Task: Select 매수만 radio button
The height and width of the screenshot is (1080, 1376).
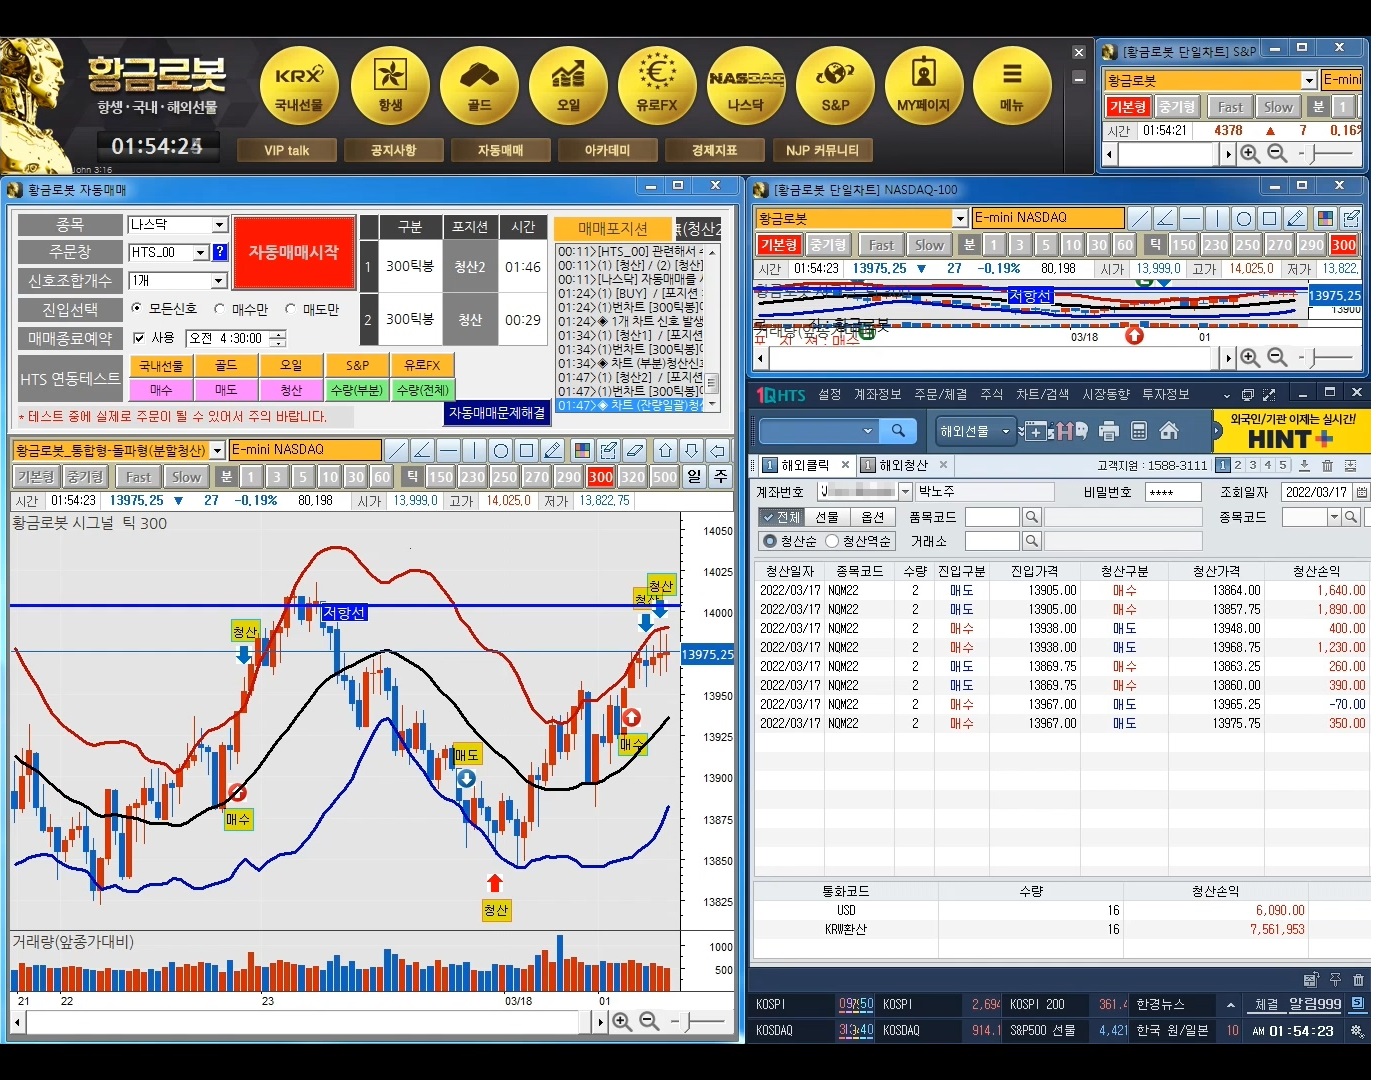Action: coord(220,309)
